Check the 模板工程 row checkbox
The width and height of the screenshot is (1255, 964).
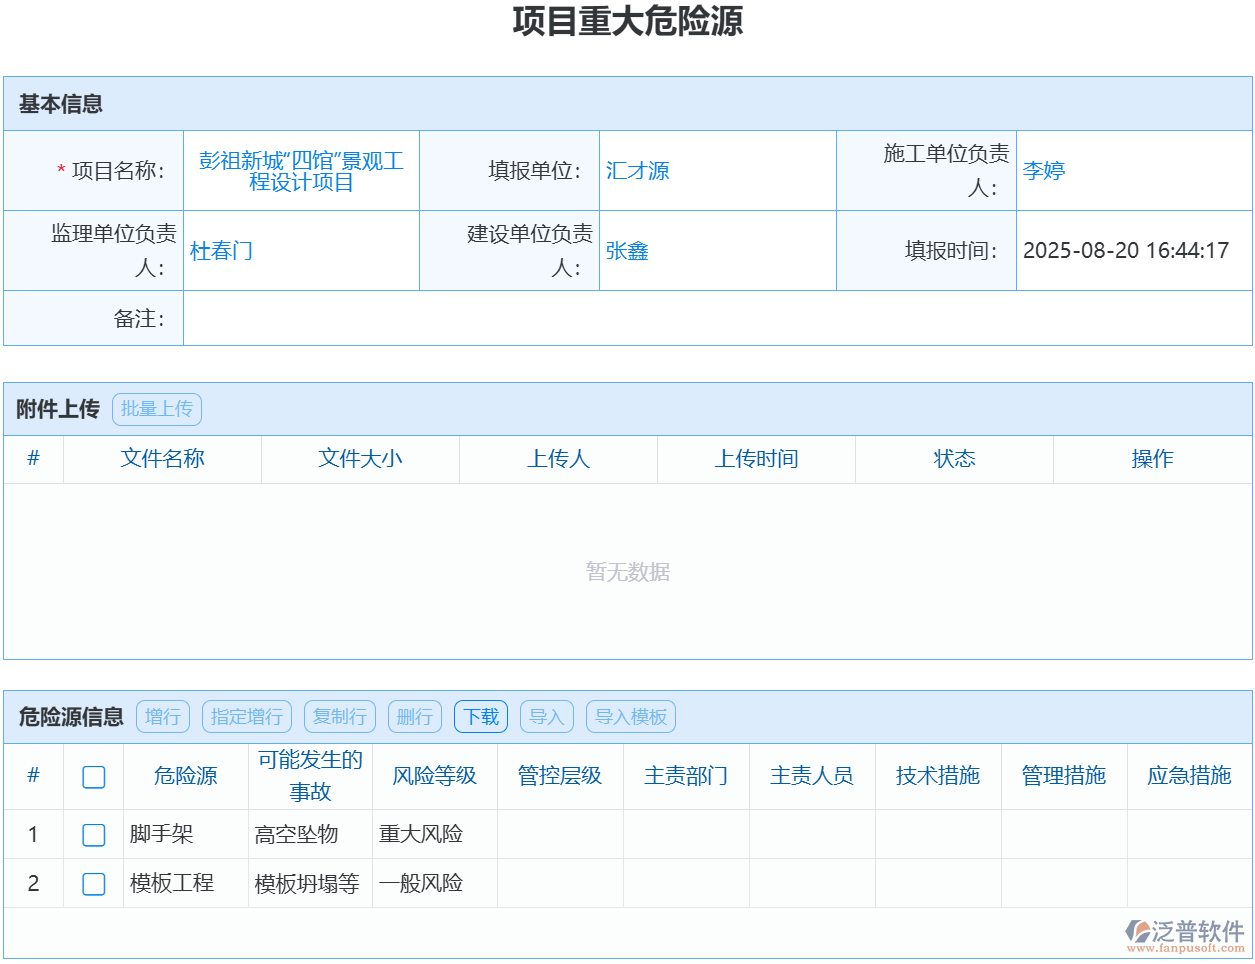(93, 883)
